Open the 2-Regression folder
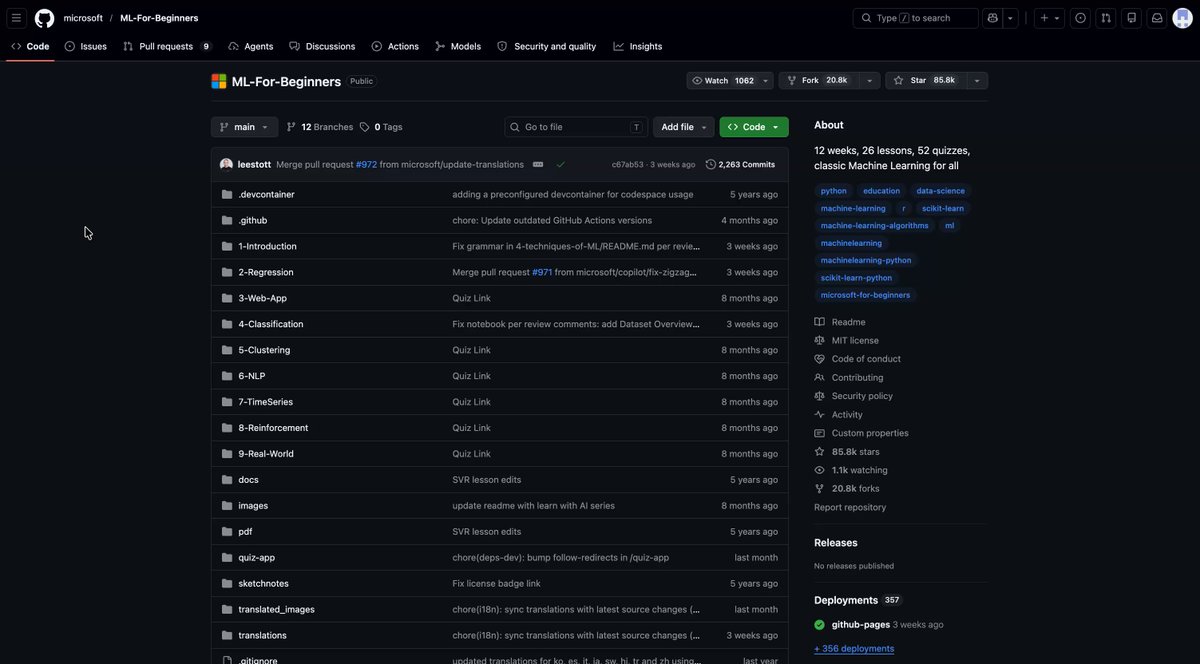Image resolution: width=1200 pixels, height=664 pixels. 266,272
